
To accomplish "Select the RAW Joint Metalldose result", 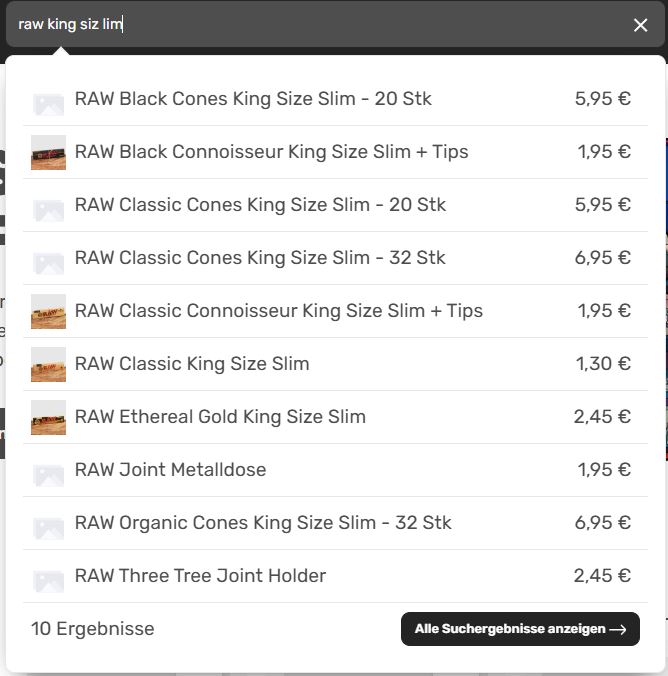I will (170, 470).
